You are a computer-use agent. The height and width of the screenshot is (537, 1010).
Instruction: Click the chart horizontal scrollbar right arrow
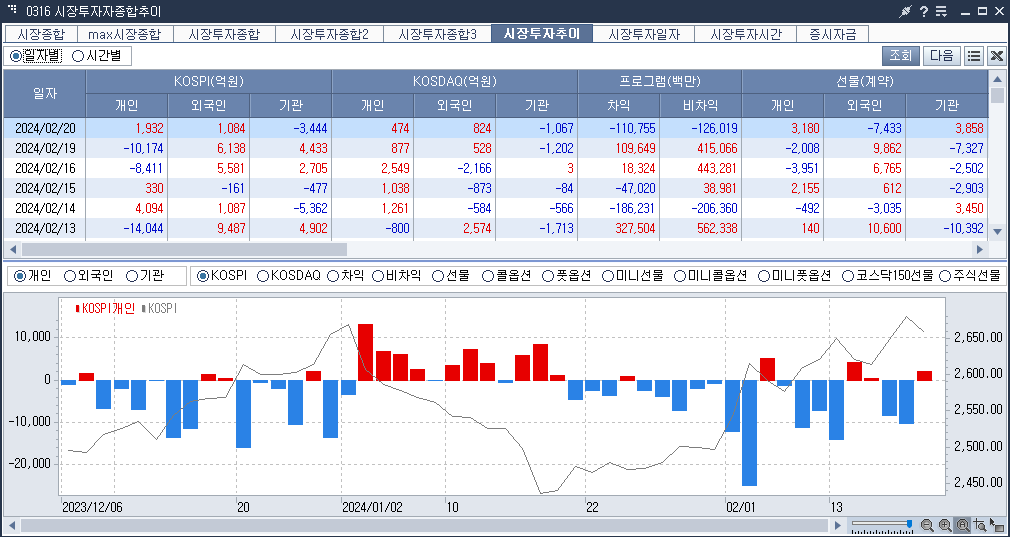(x=837, y=525)
